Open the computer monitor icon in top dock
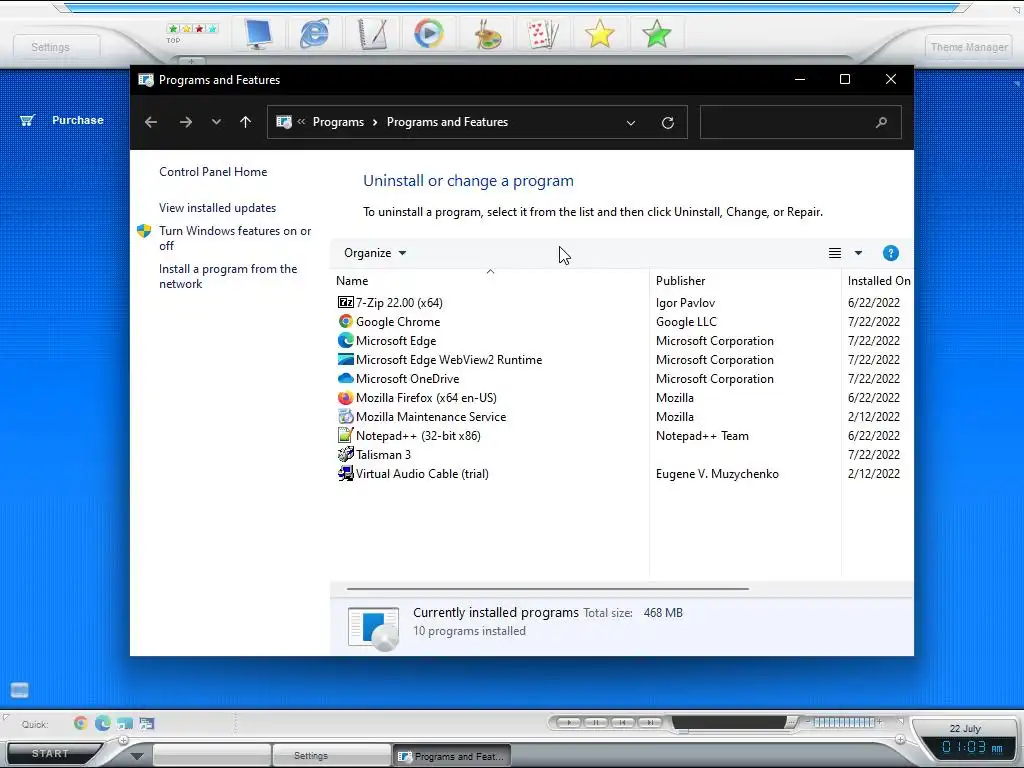Screen dimensions: 1024x768 [x=258, y=33]
